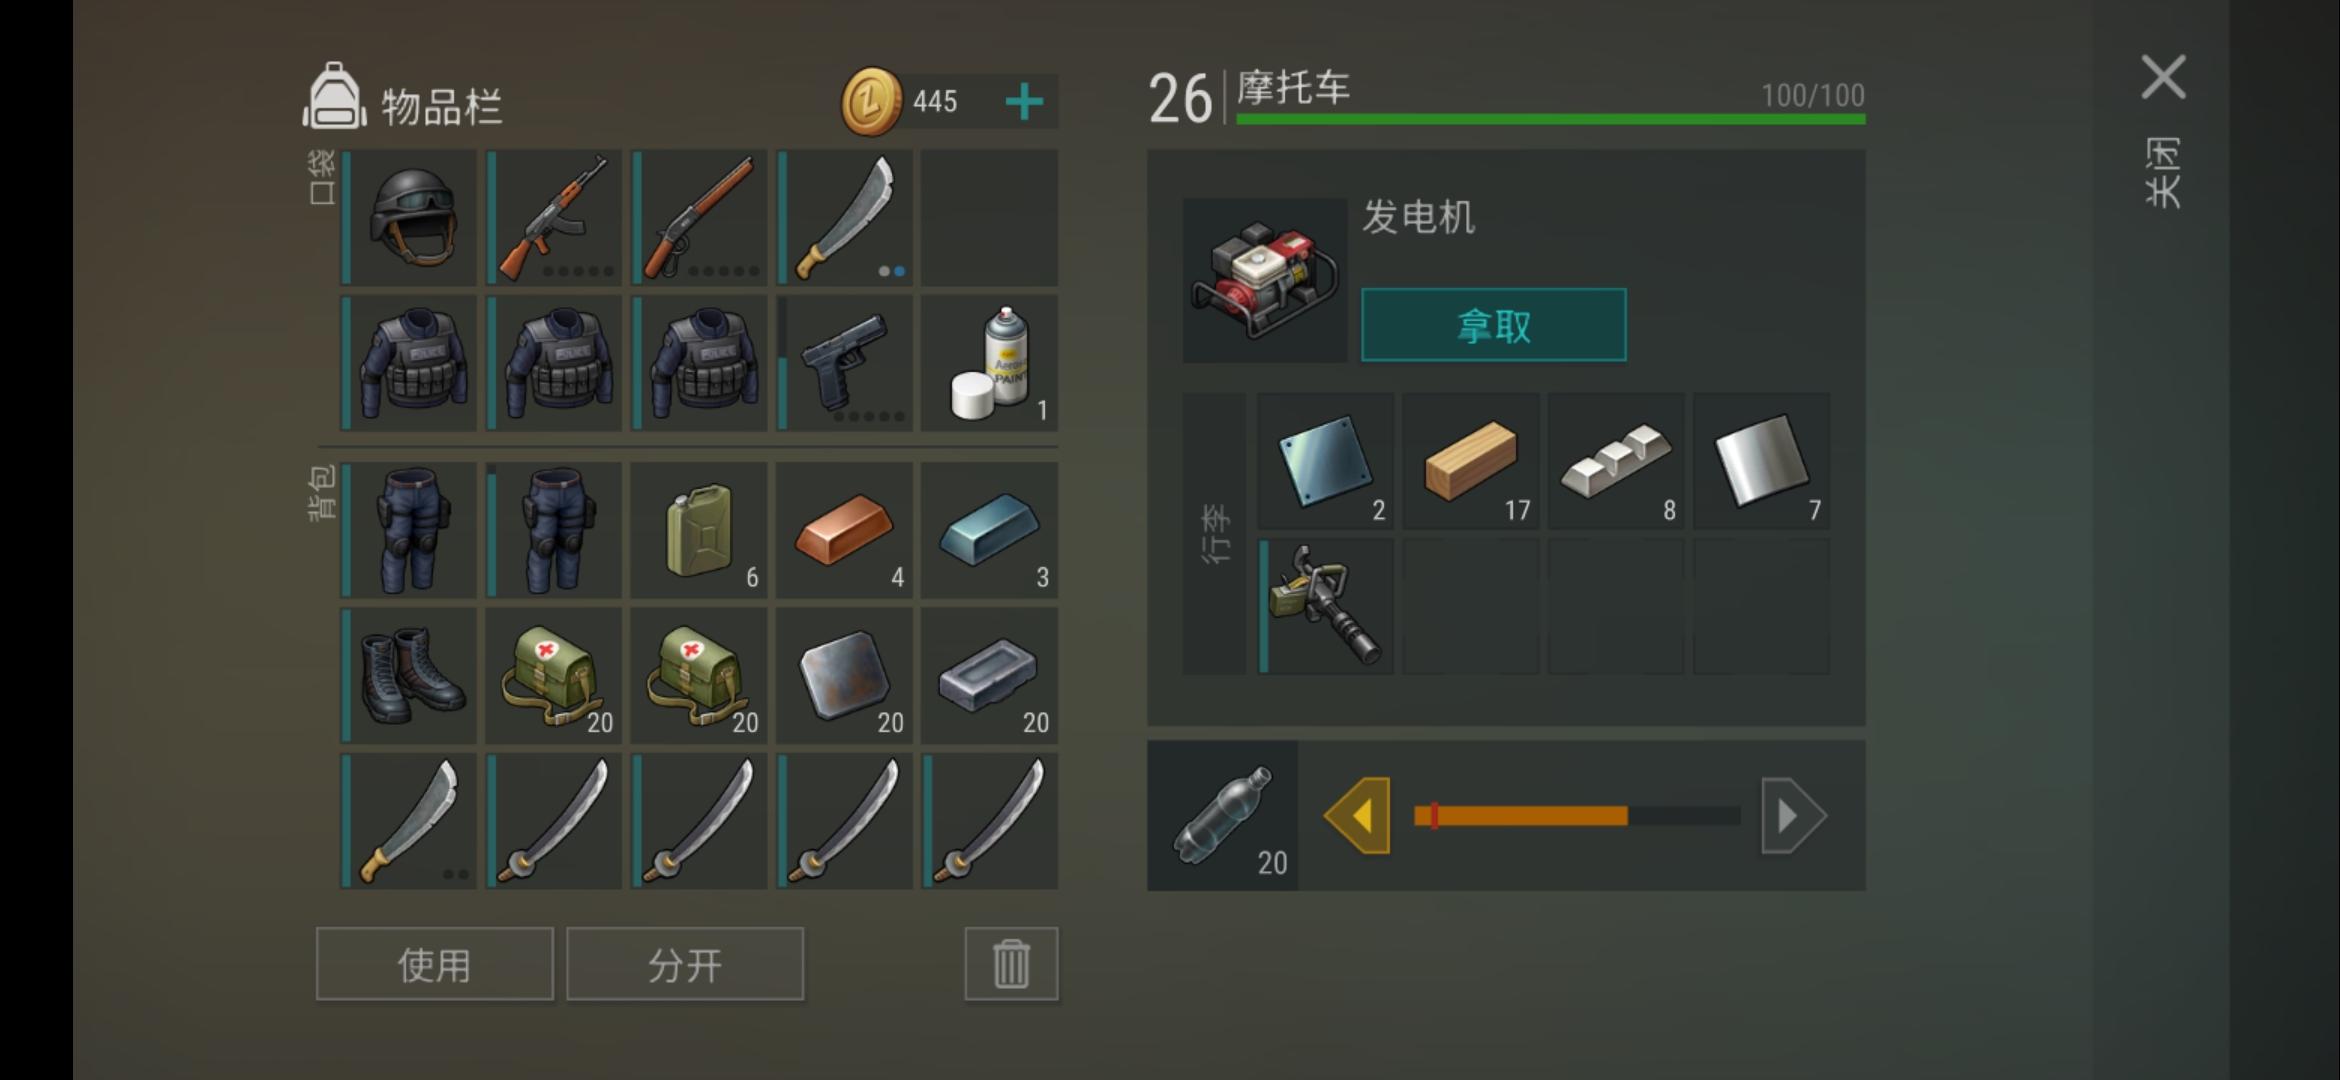The image size is (2340, 1080).
Task: Close the inventory with the X button
Action: click(x=2163, y=77)
